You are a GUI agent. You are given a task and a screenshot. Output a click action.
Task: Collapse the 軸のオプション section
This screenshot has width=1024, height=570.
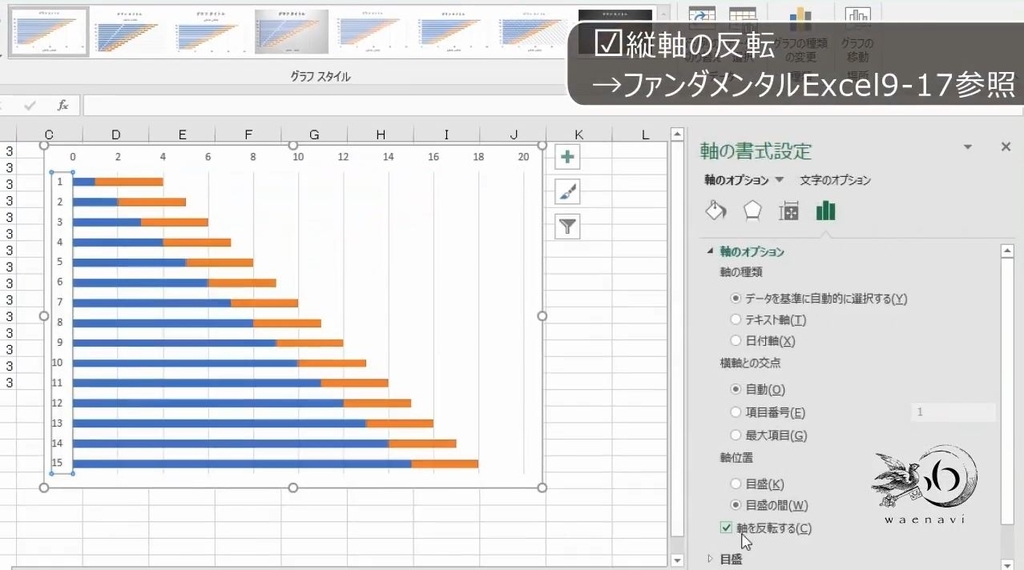711,251
